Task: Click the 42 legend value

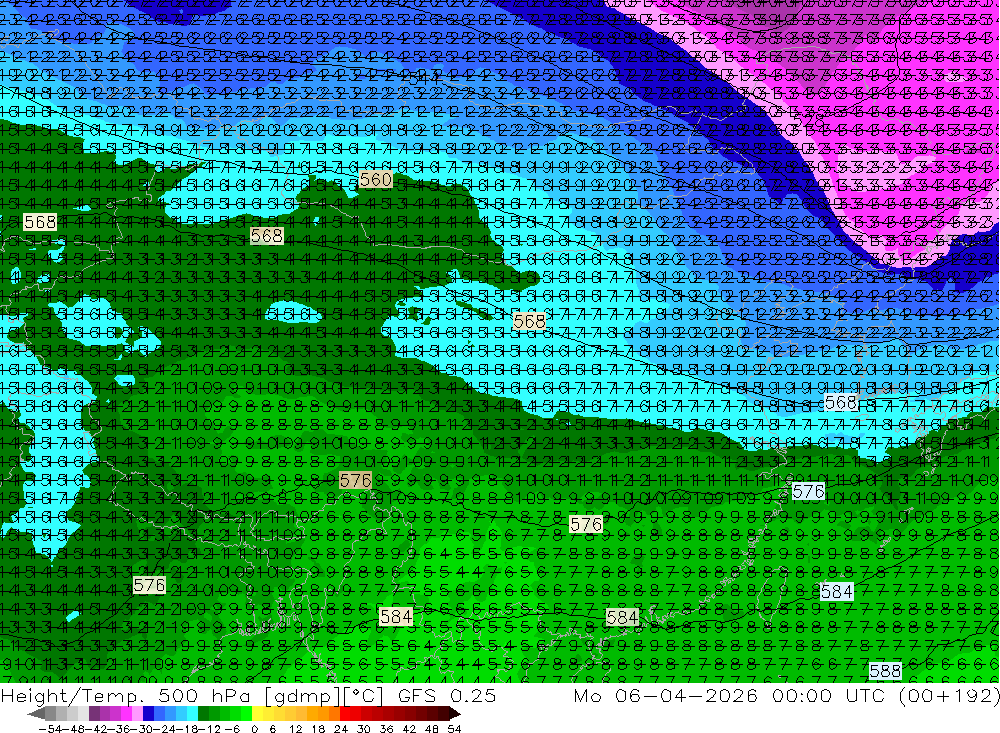Action: [x=409, y=729]
